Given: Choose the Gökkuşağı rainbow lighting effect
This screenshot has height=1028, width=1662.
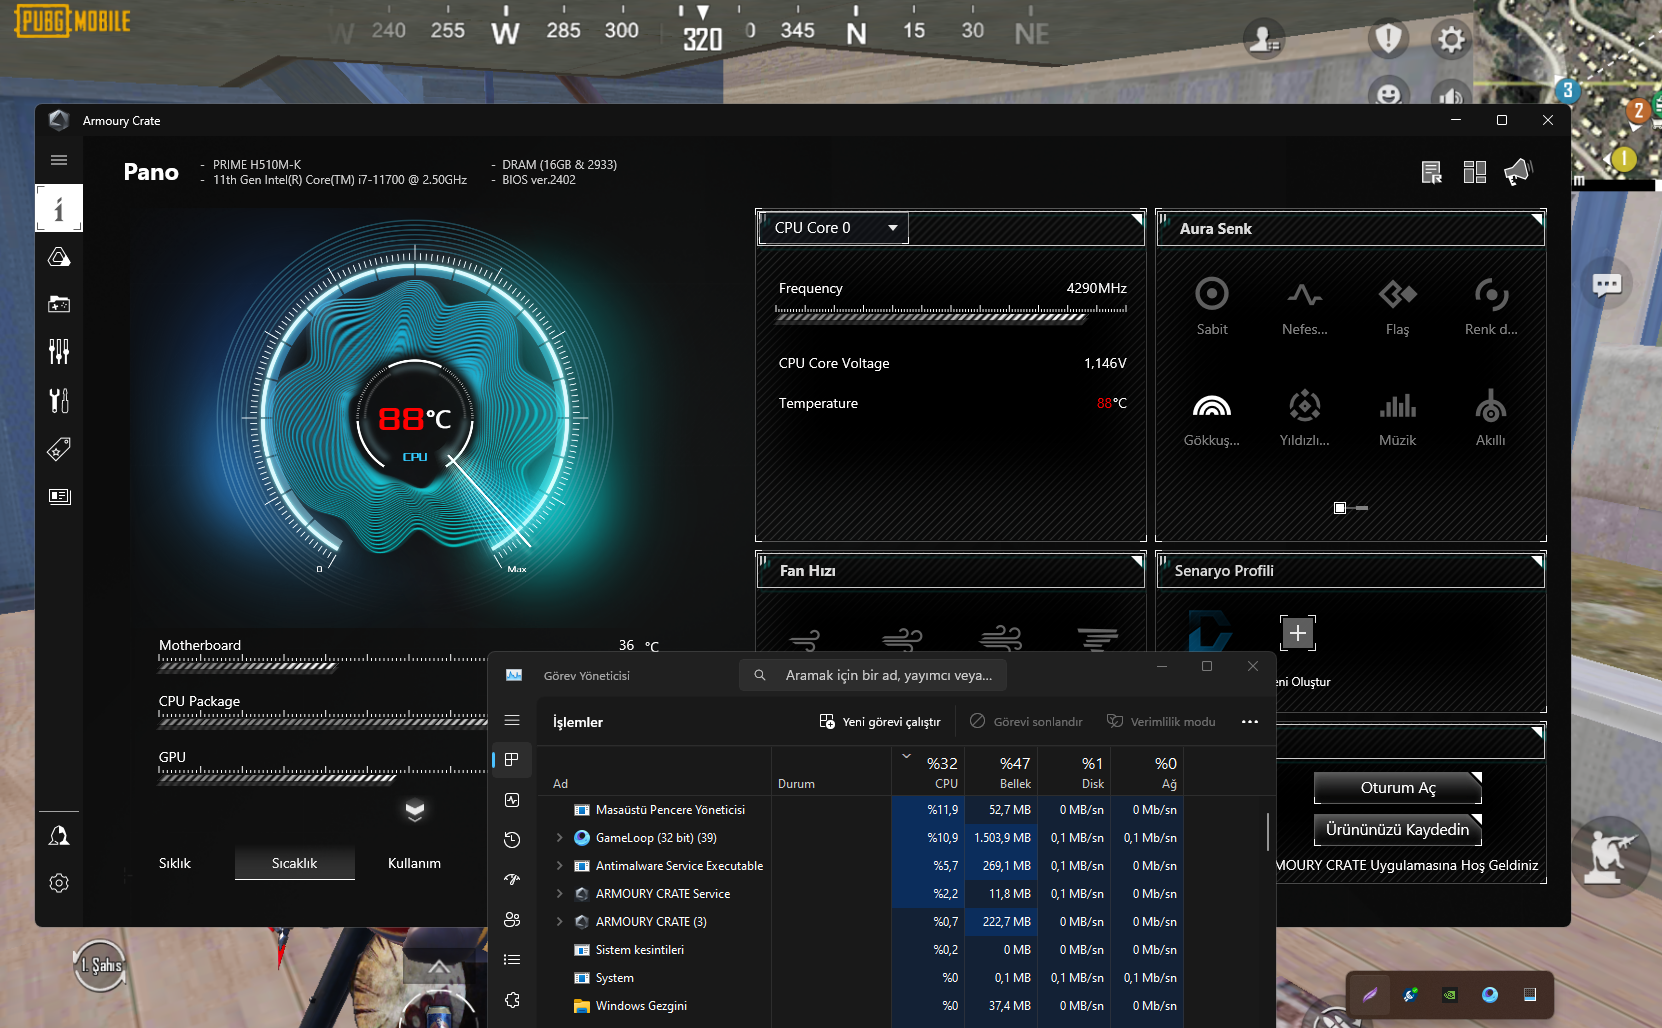Looking at the screenshot, I should (1211, 407).
